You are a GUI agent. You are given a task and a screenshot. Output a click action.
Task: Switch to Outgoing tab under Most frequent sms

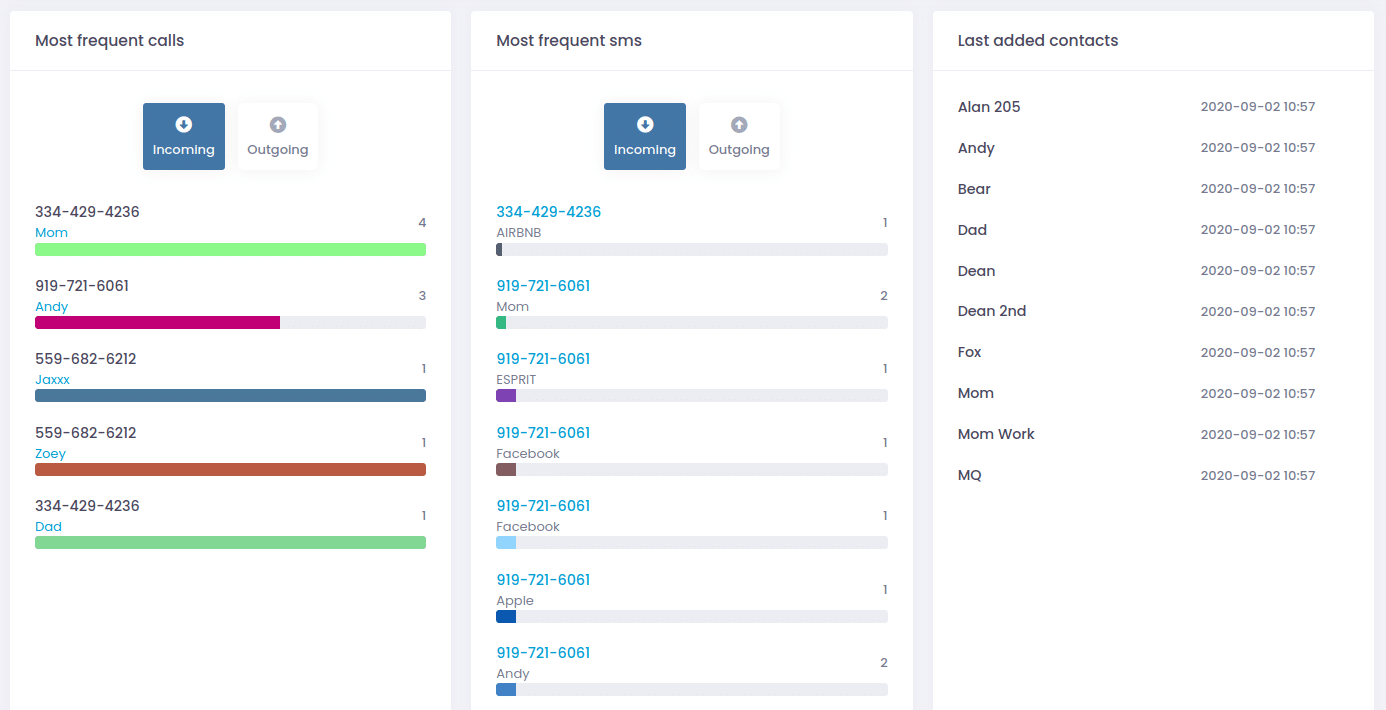(x=739, y=136)
